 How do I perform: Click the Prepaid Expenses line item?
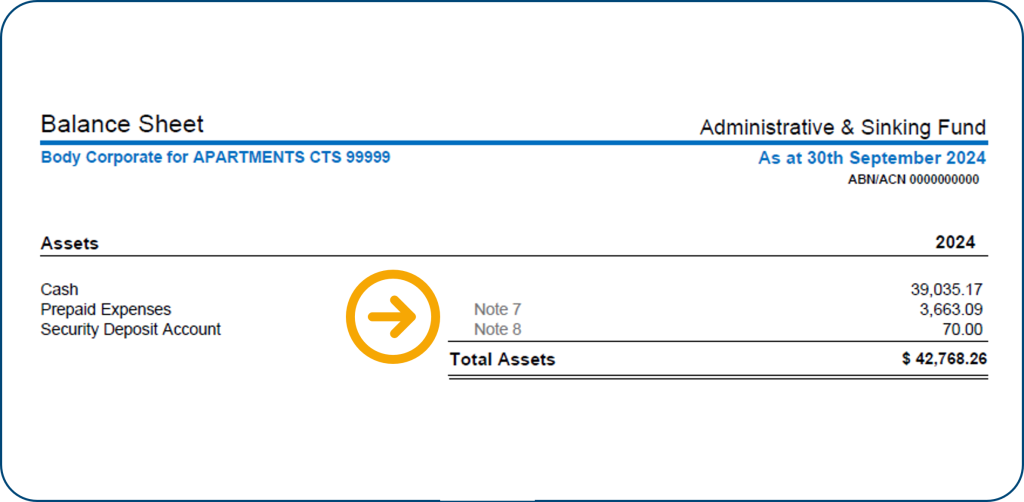point(106,310)
